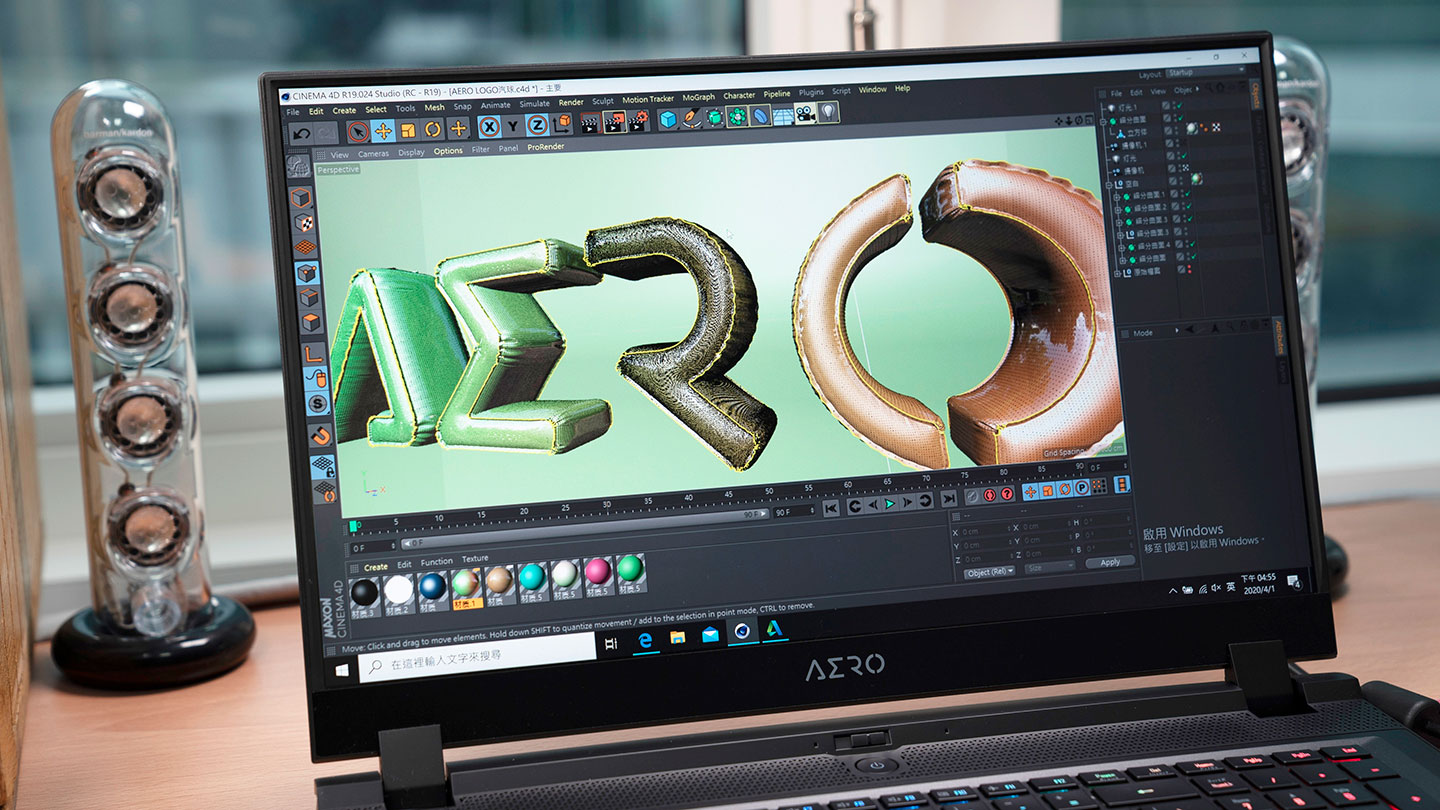The height and width of the screenshot is (810, 1440).
Task: Open the Object (Rel) coordinate dropdown
Action: coord(988,571)
